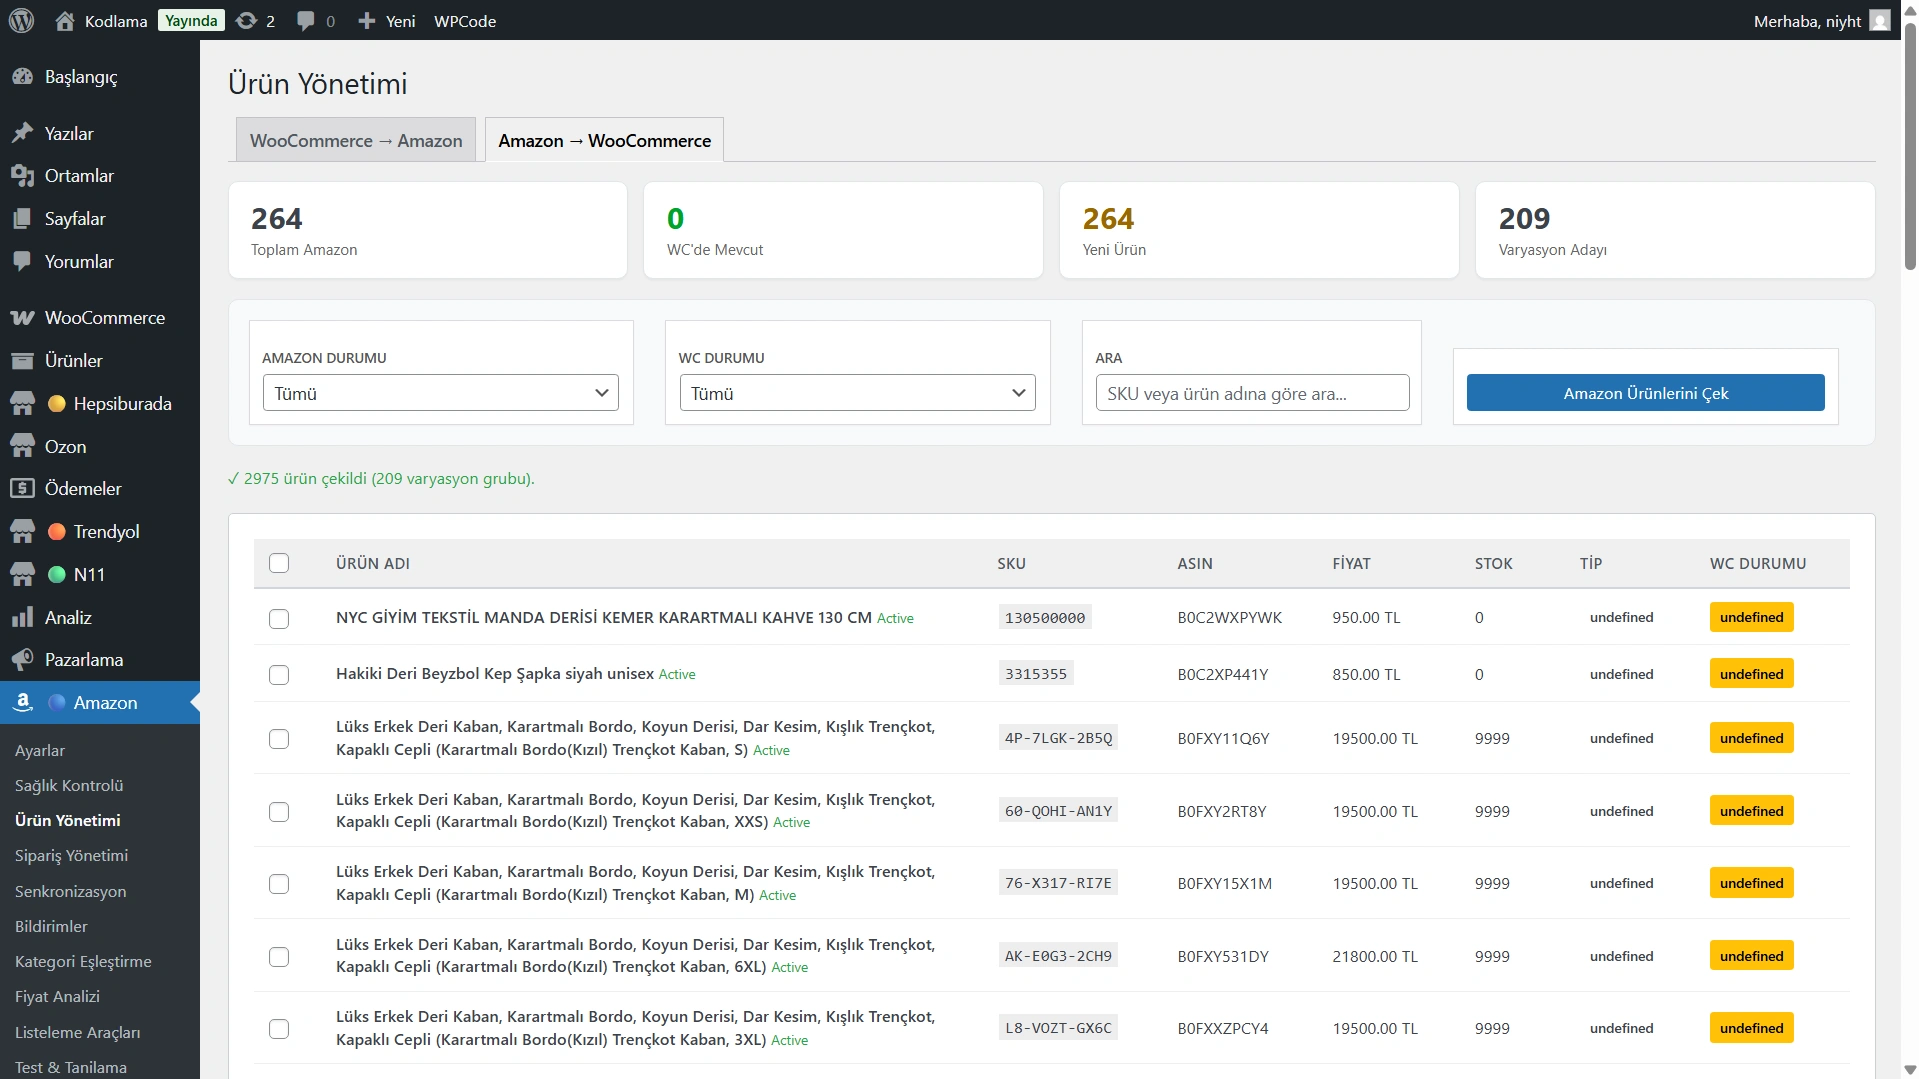The height and width of the screenshot is (1079, 1919).
Task: Check the box for Manda Derisi Kemer product
Action: pyautogui.click(x=279, y=619)
